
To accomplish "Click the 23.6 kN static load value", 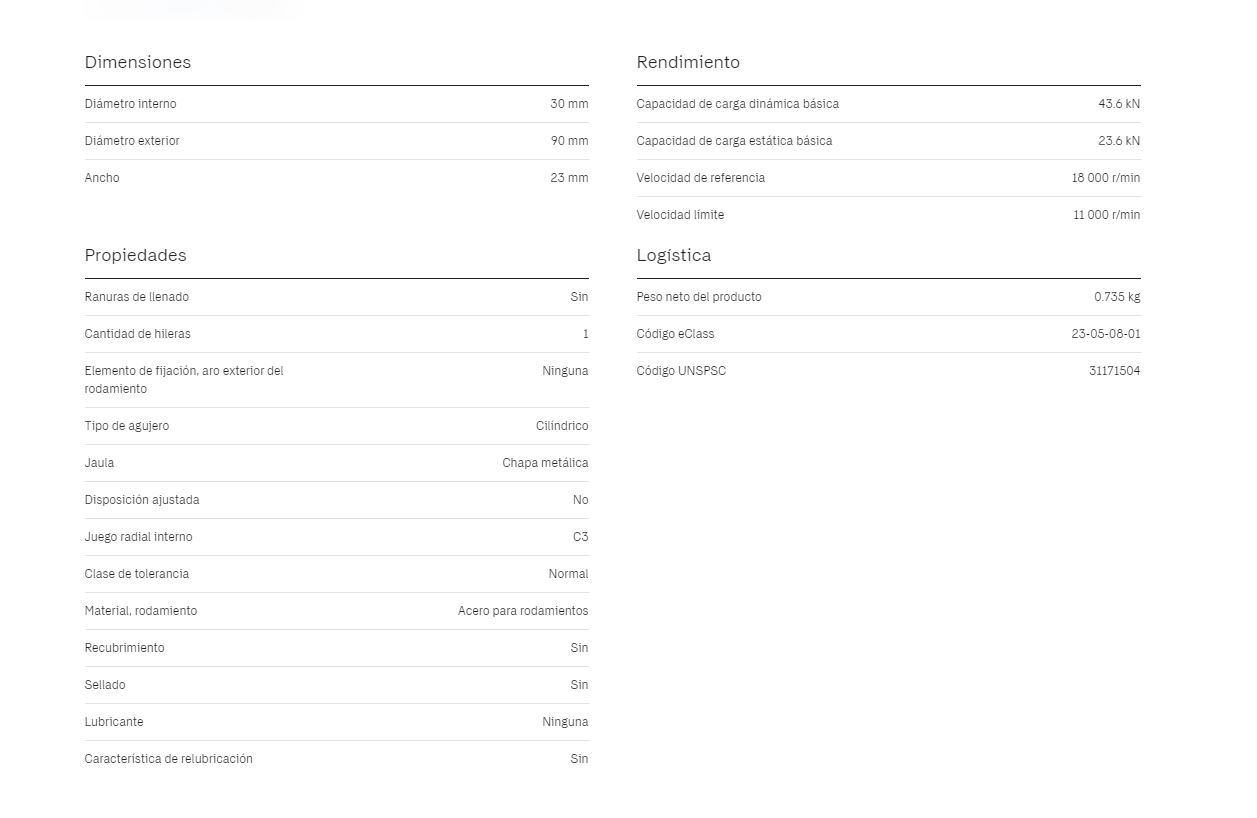I will [1119, 141].
